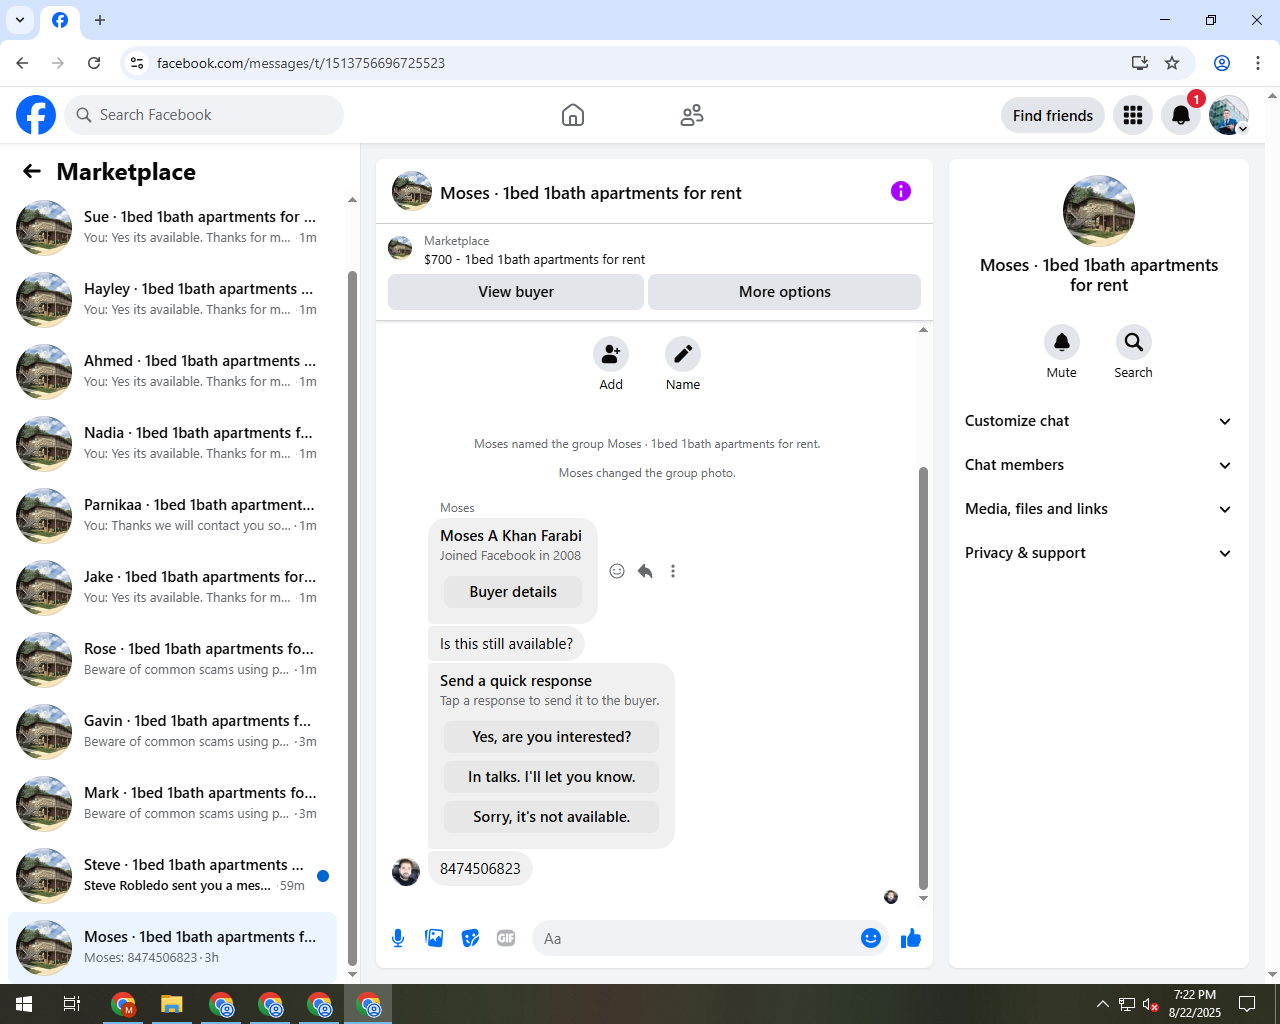Open Task View on the taskbar
This screenshot has width=1280, height=1024.
tap(72, 1004)
